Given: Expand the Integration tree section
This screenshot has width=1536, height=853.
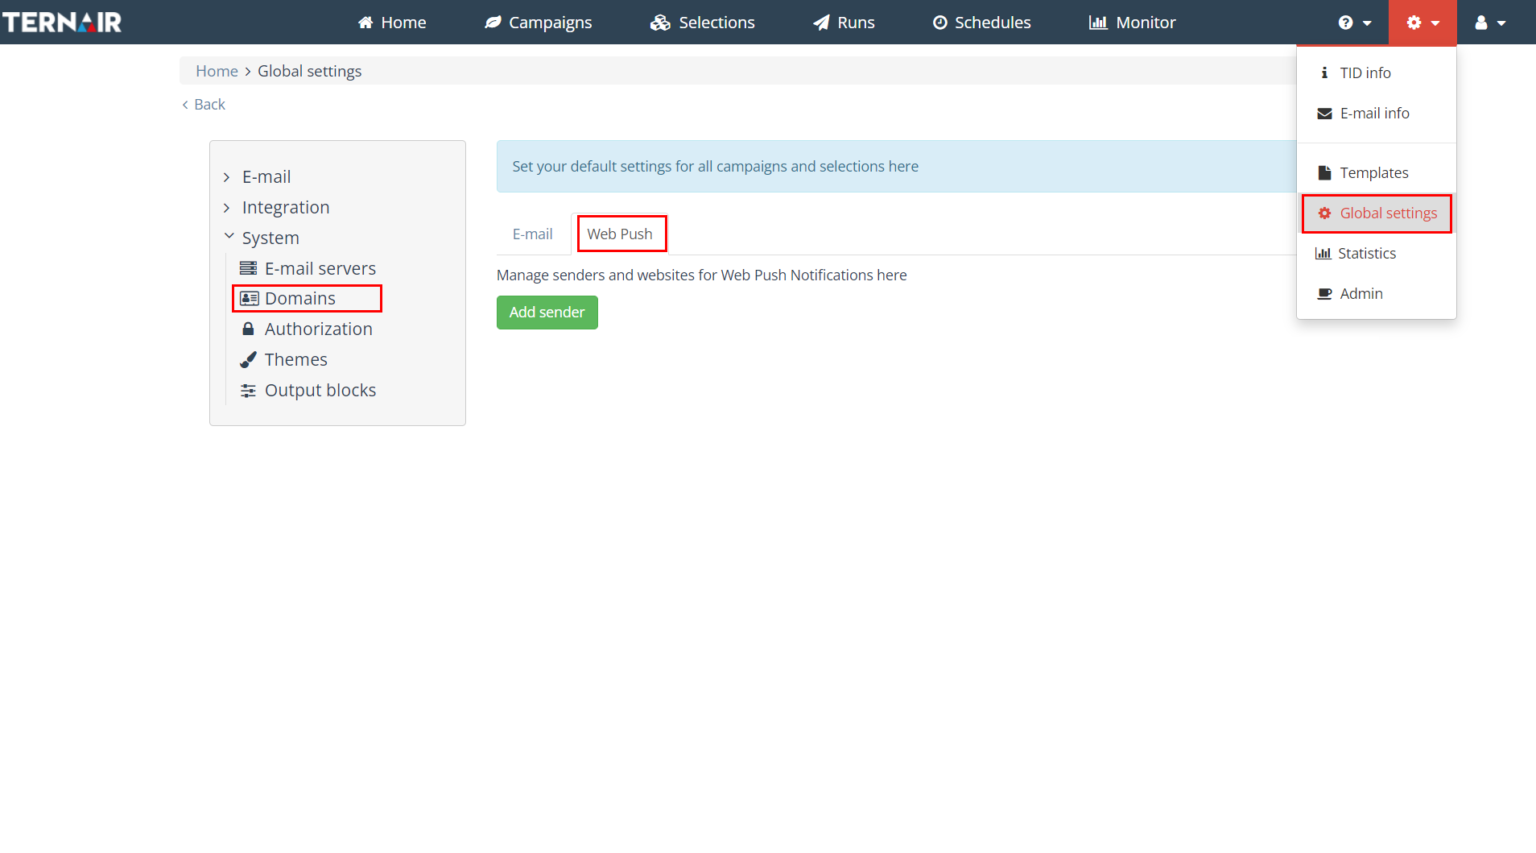Looking at the screenshot, I should coord(226,208).
